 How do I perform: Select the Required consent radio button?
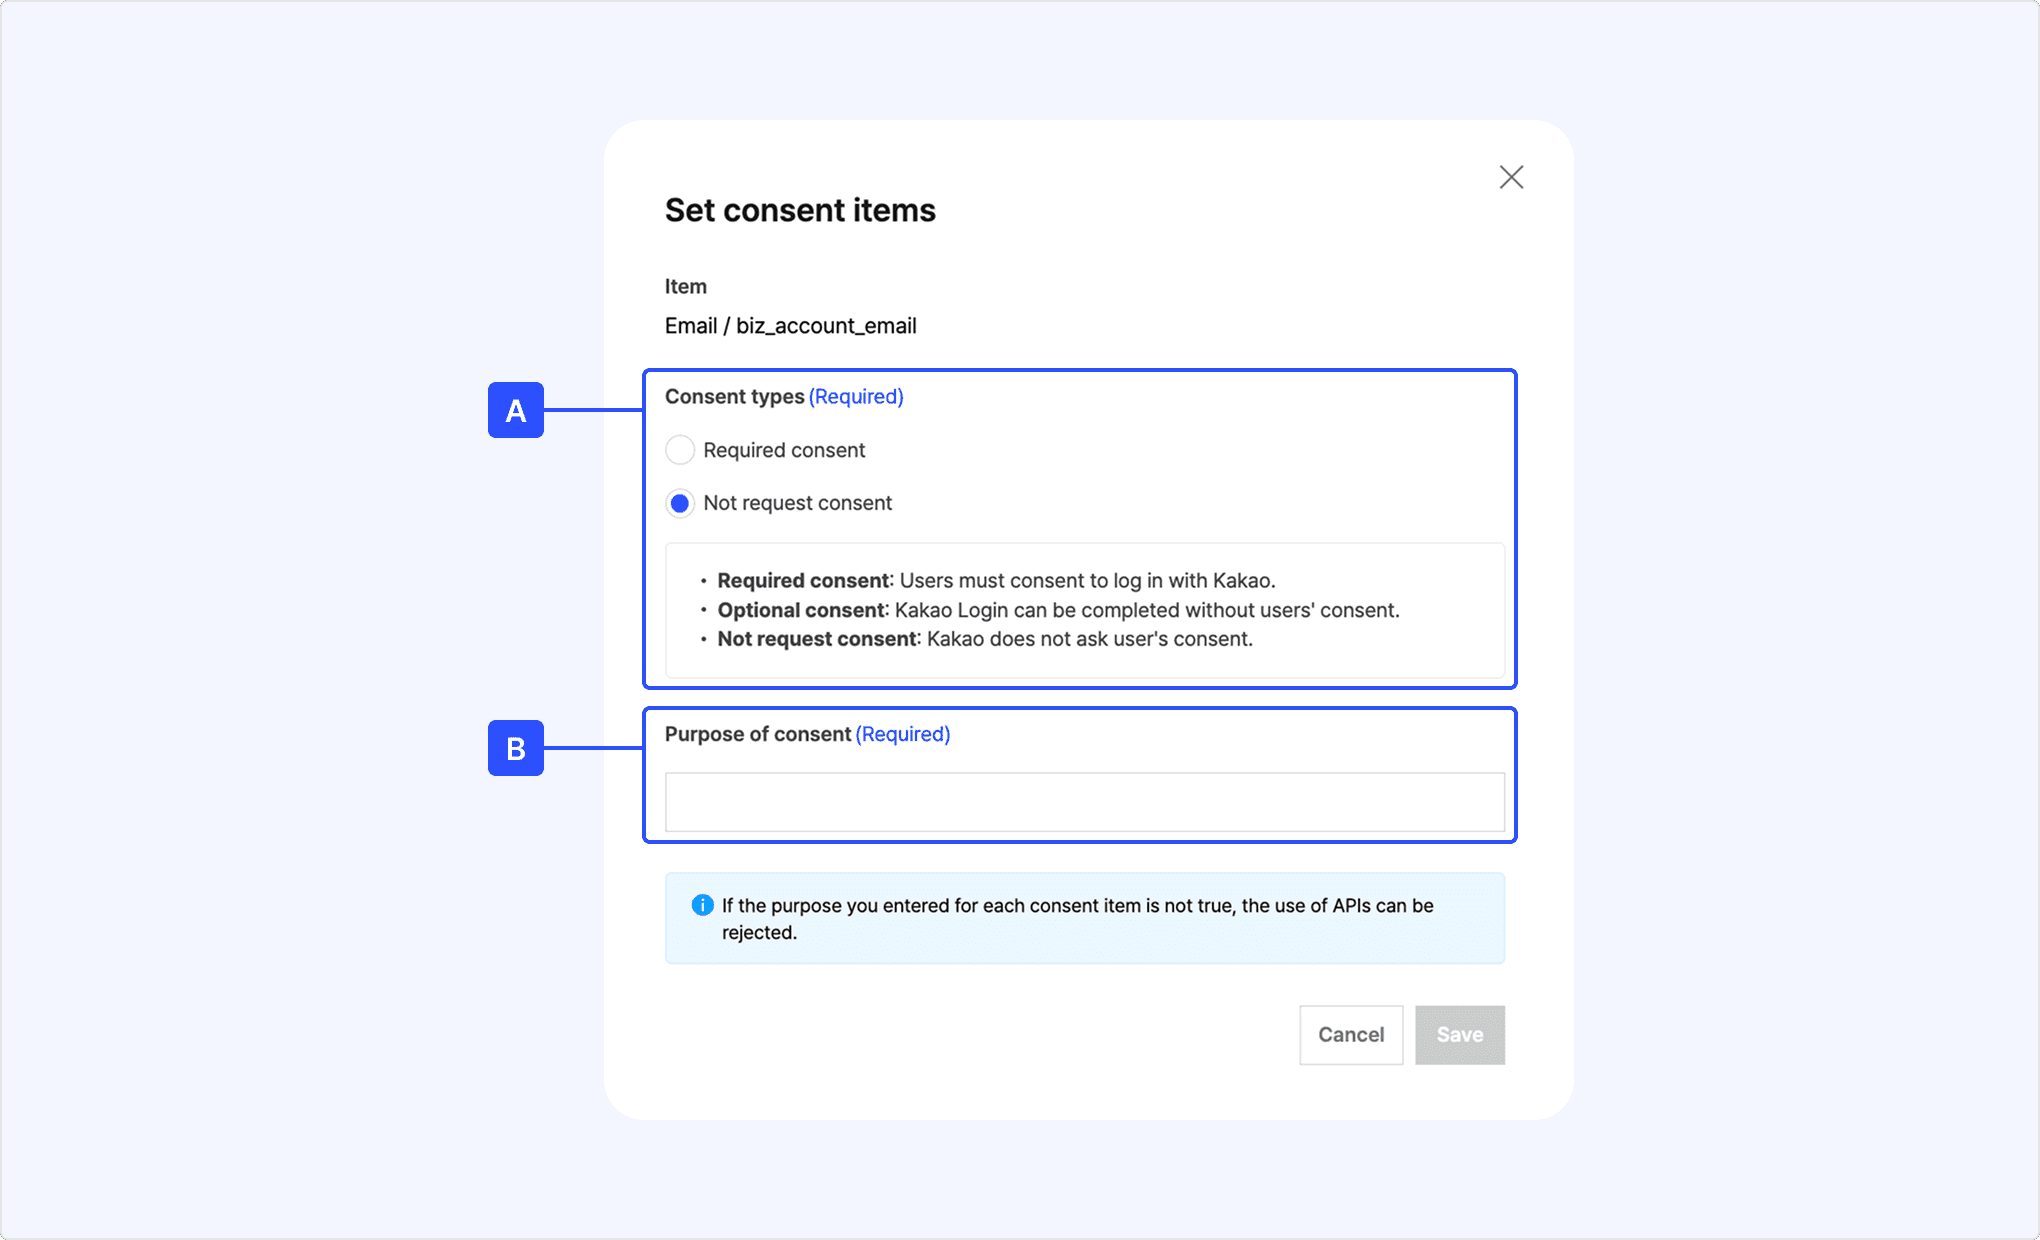pos(680,450)
